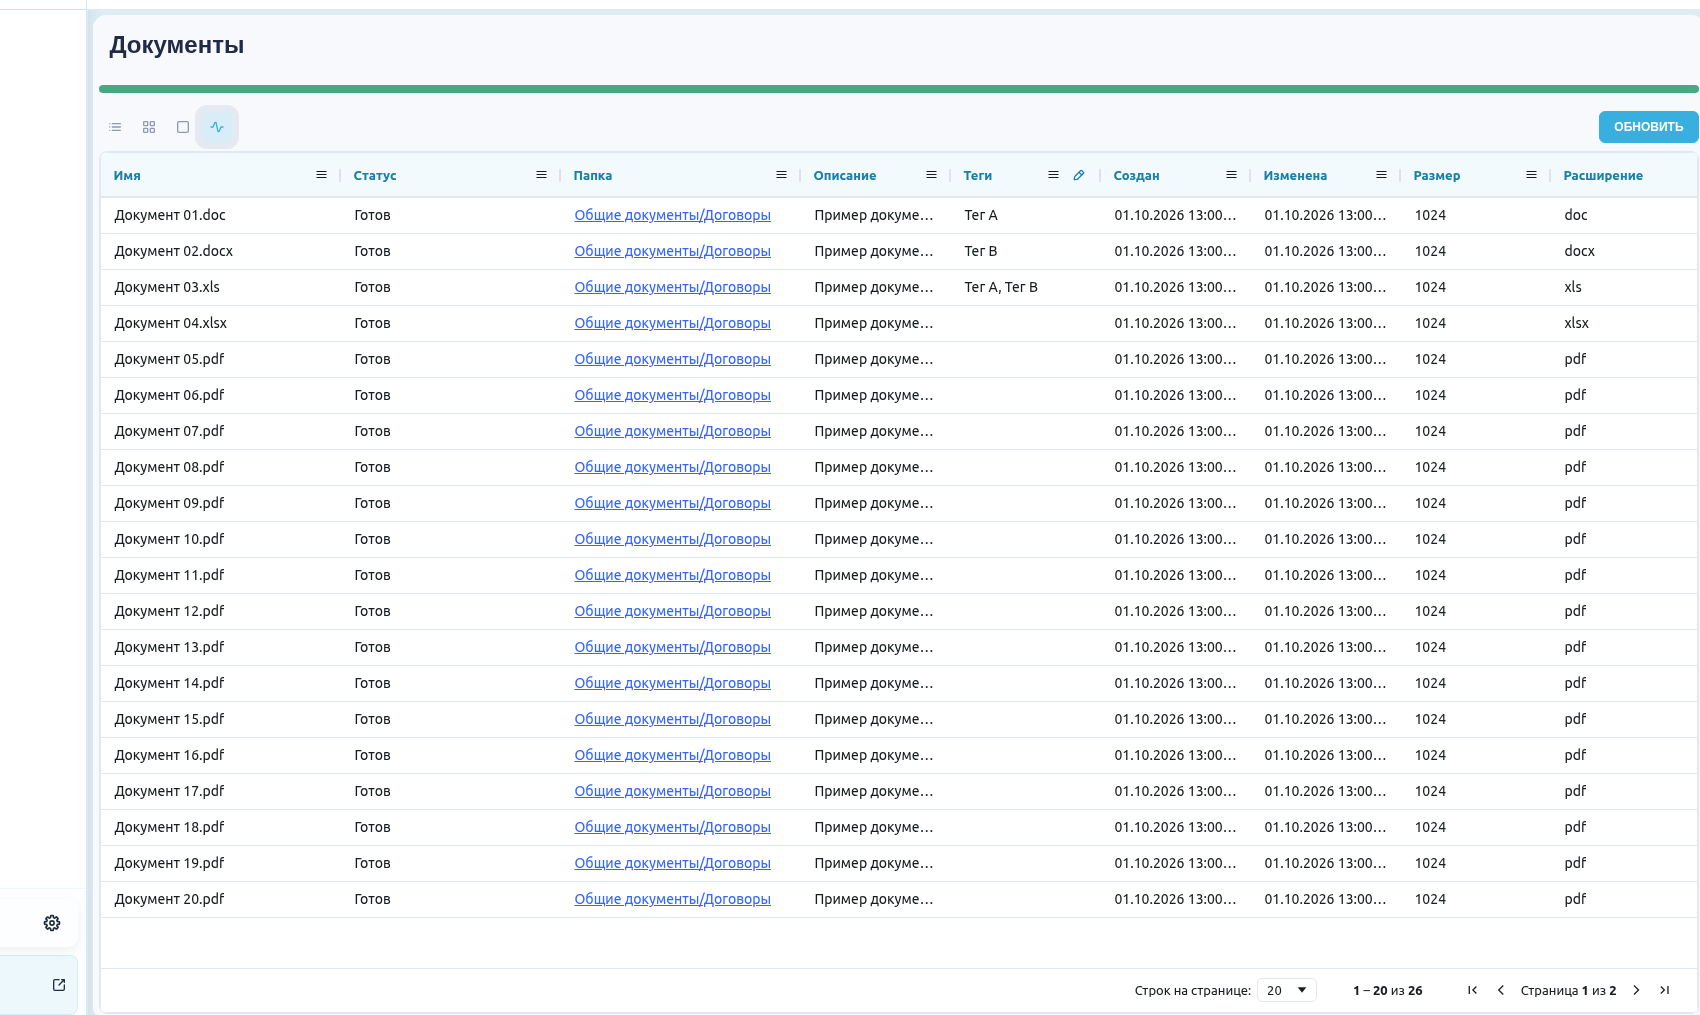Select file name Документ 18.pdf
Viewport: 1700px width, 1015px height.
(x=169, y=827)
